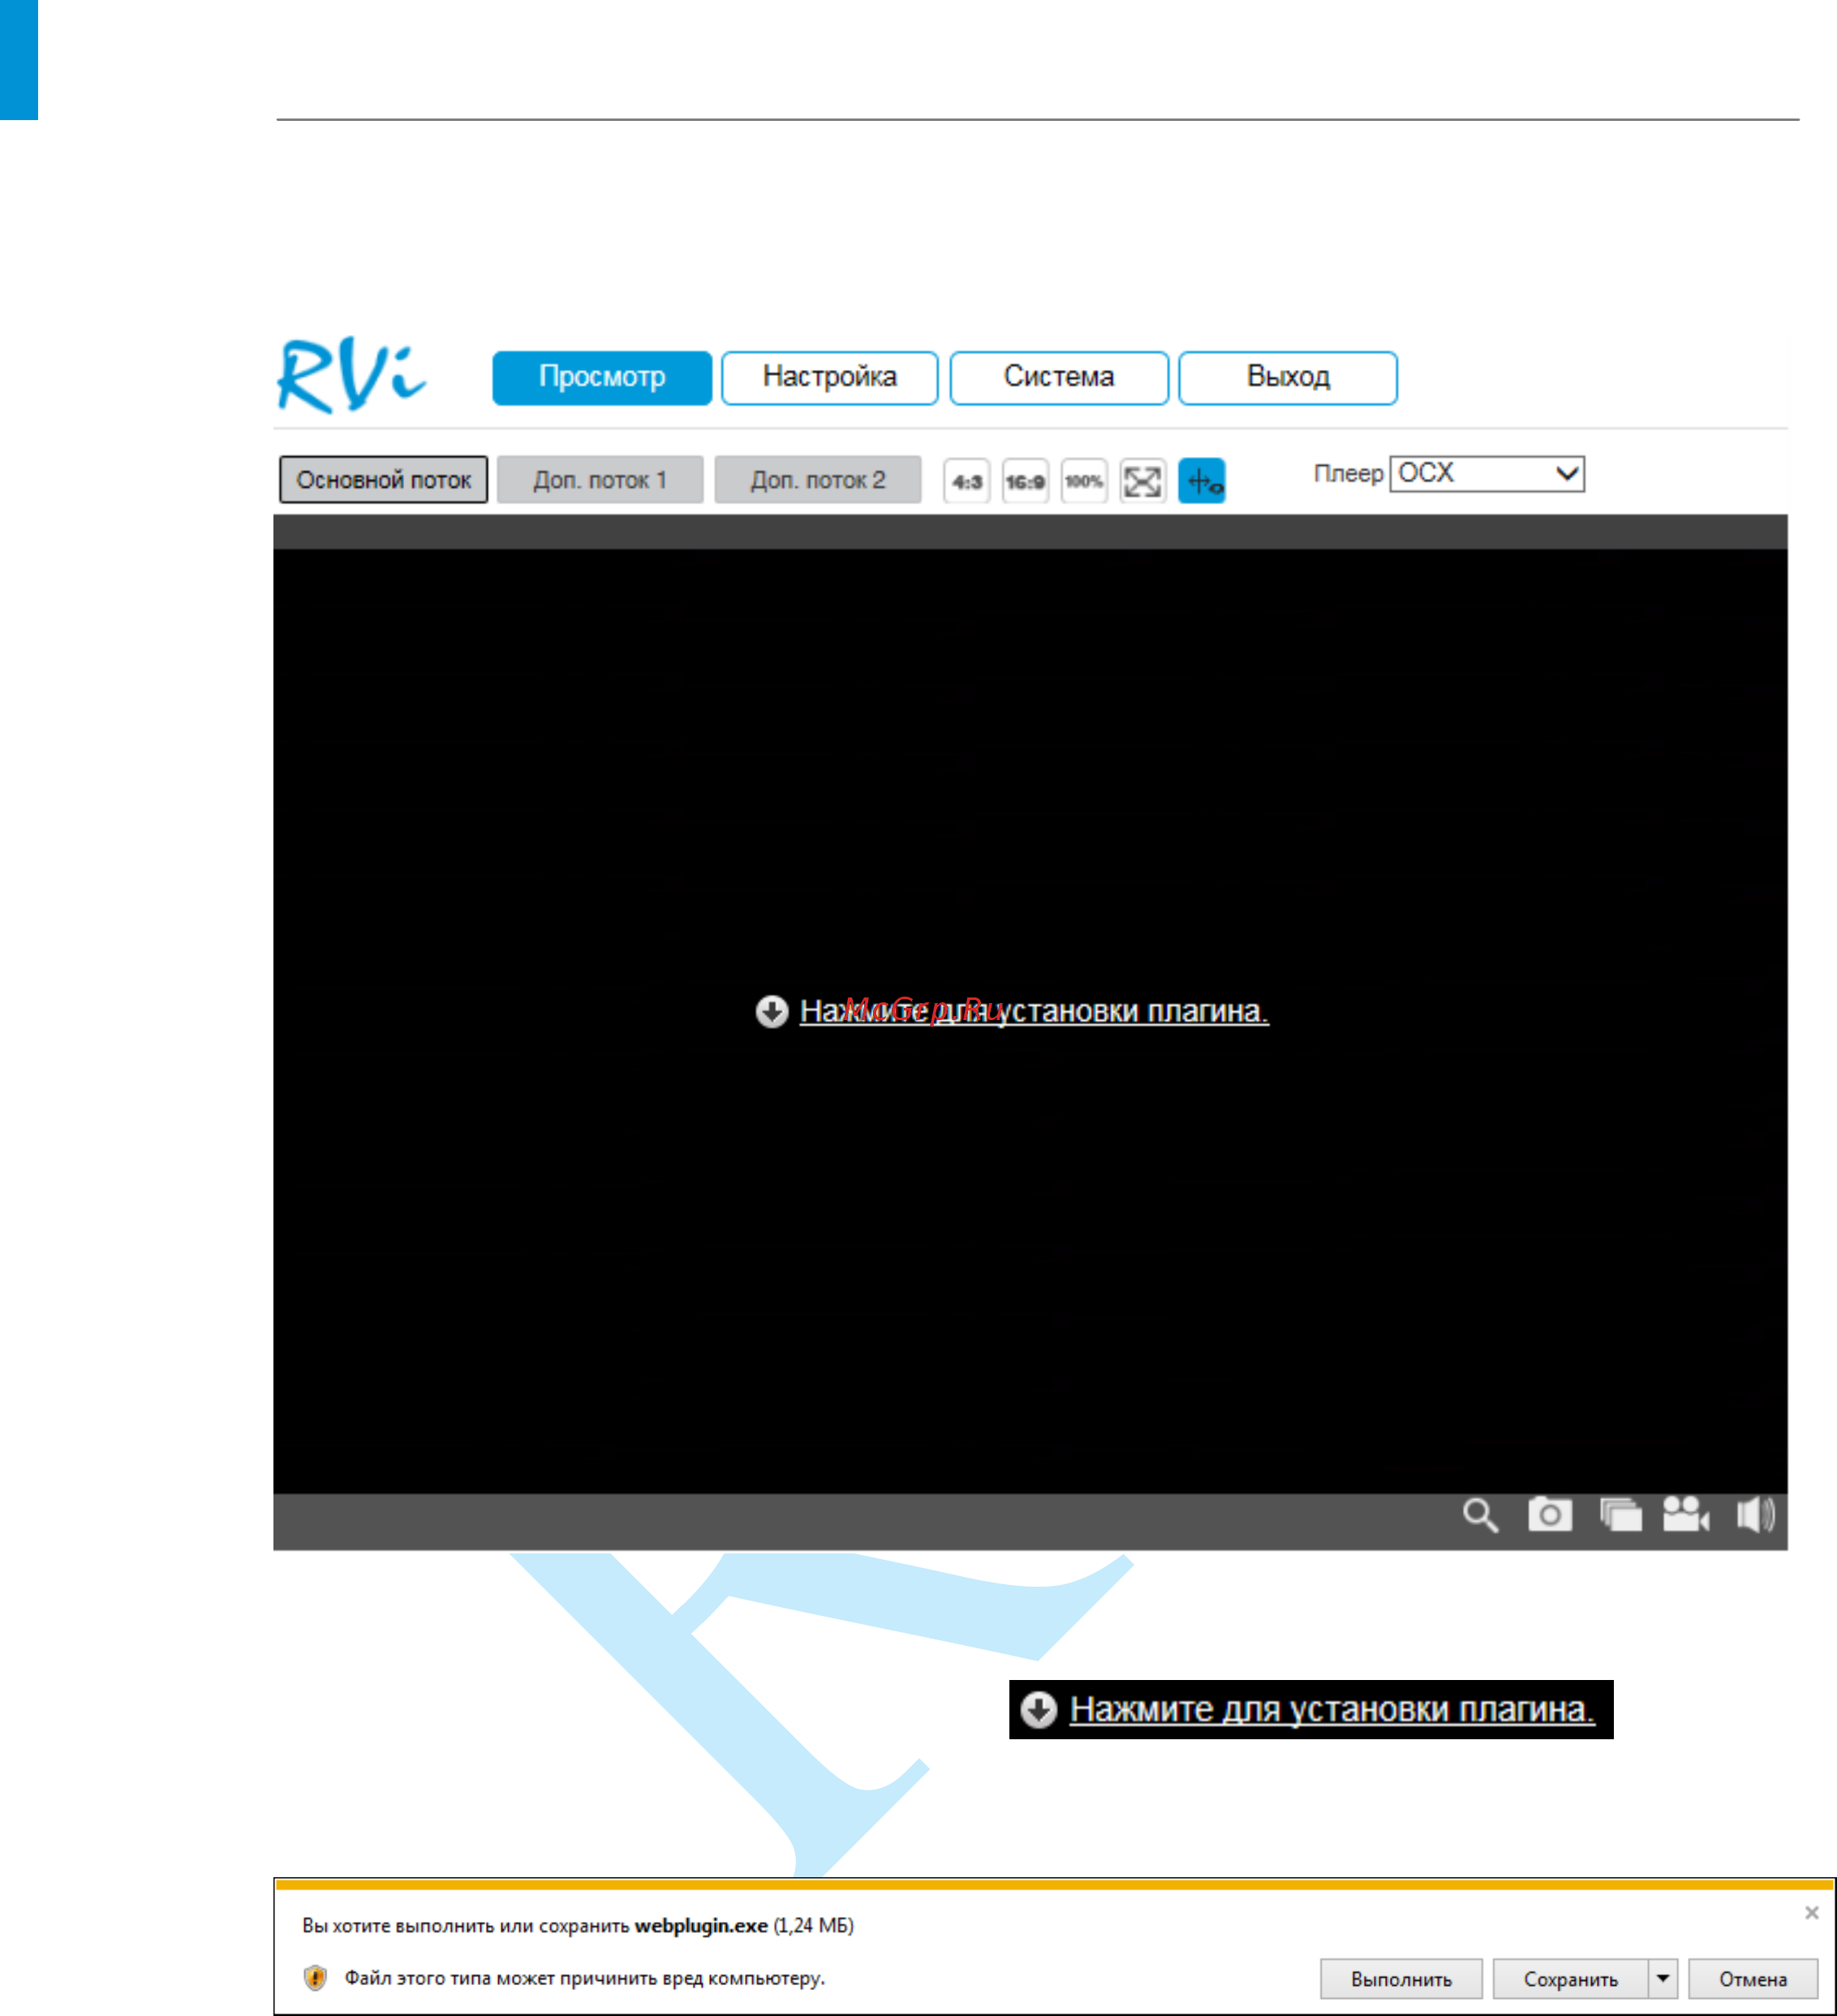Switch to Доп. поток 2 stream
Screen dimensions: 1837x2016
(818, 480)
